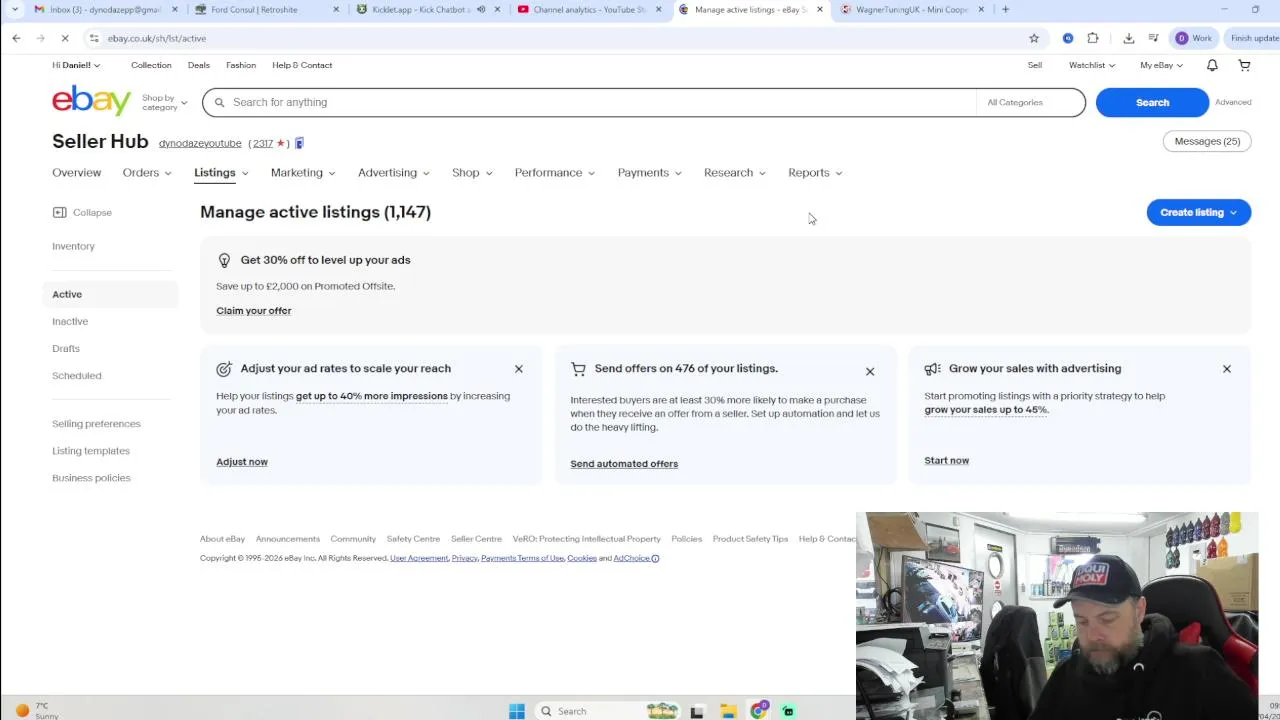Click the dynodazeyoutube seller link
Image resolution: width=1280 pixels, height=720 pixels.
[200, 143]
